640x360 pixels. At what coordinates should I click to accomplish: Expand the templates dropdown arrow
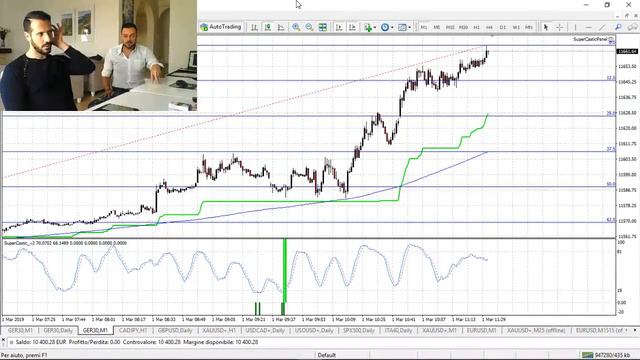point(409,27)
